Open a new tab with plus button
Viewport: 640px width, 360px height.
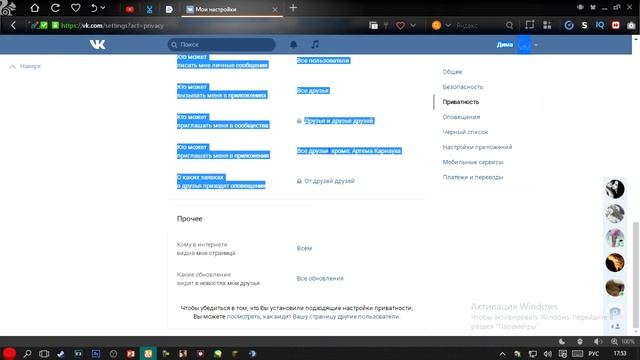[293, 8]
